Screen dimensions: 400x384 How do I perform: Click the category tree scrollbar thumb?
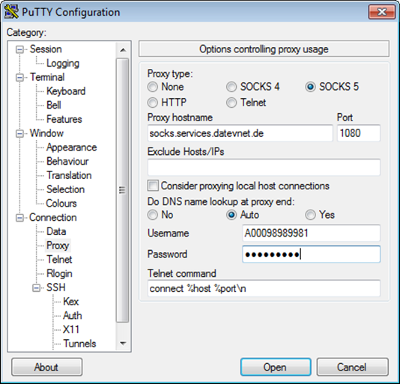pyautogui.click(x=122, y=190)
